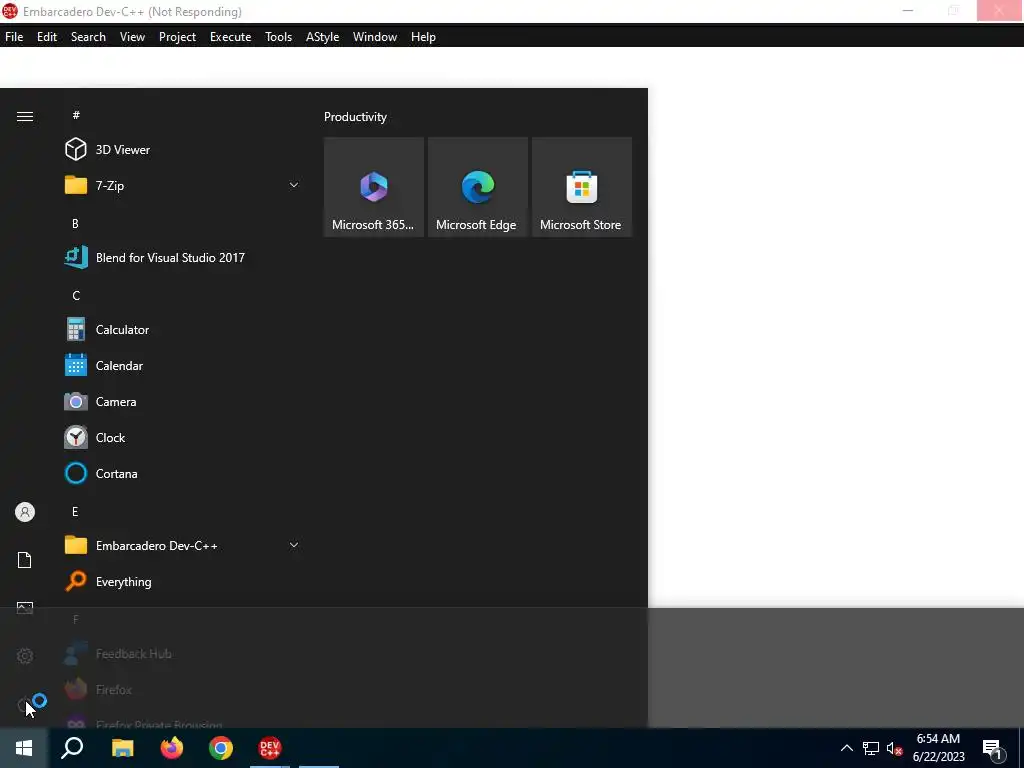
Task: Open Documents from the Start sidebar
Action: pos(25,560)
